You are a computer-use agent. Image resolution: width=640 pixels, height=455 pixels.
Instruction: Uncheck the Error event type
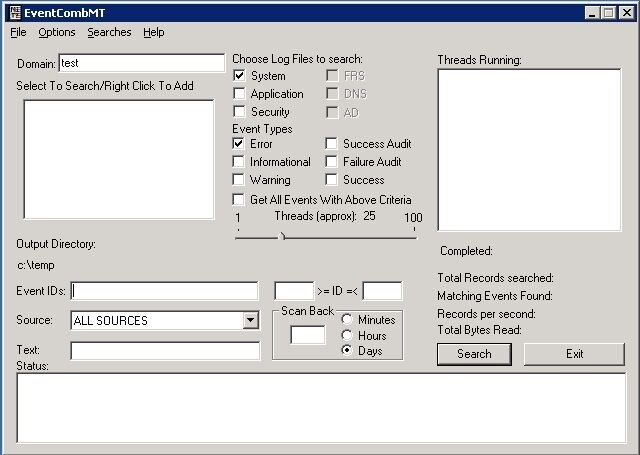click(238, 144)
